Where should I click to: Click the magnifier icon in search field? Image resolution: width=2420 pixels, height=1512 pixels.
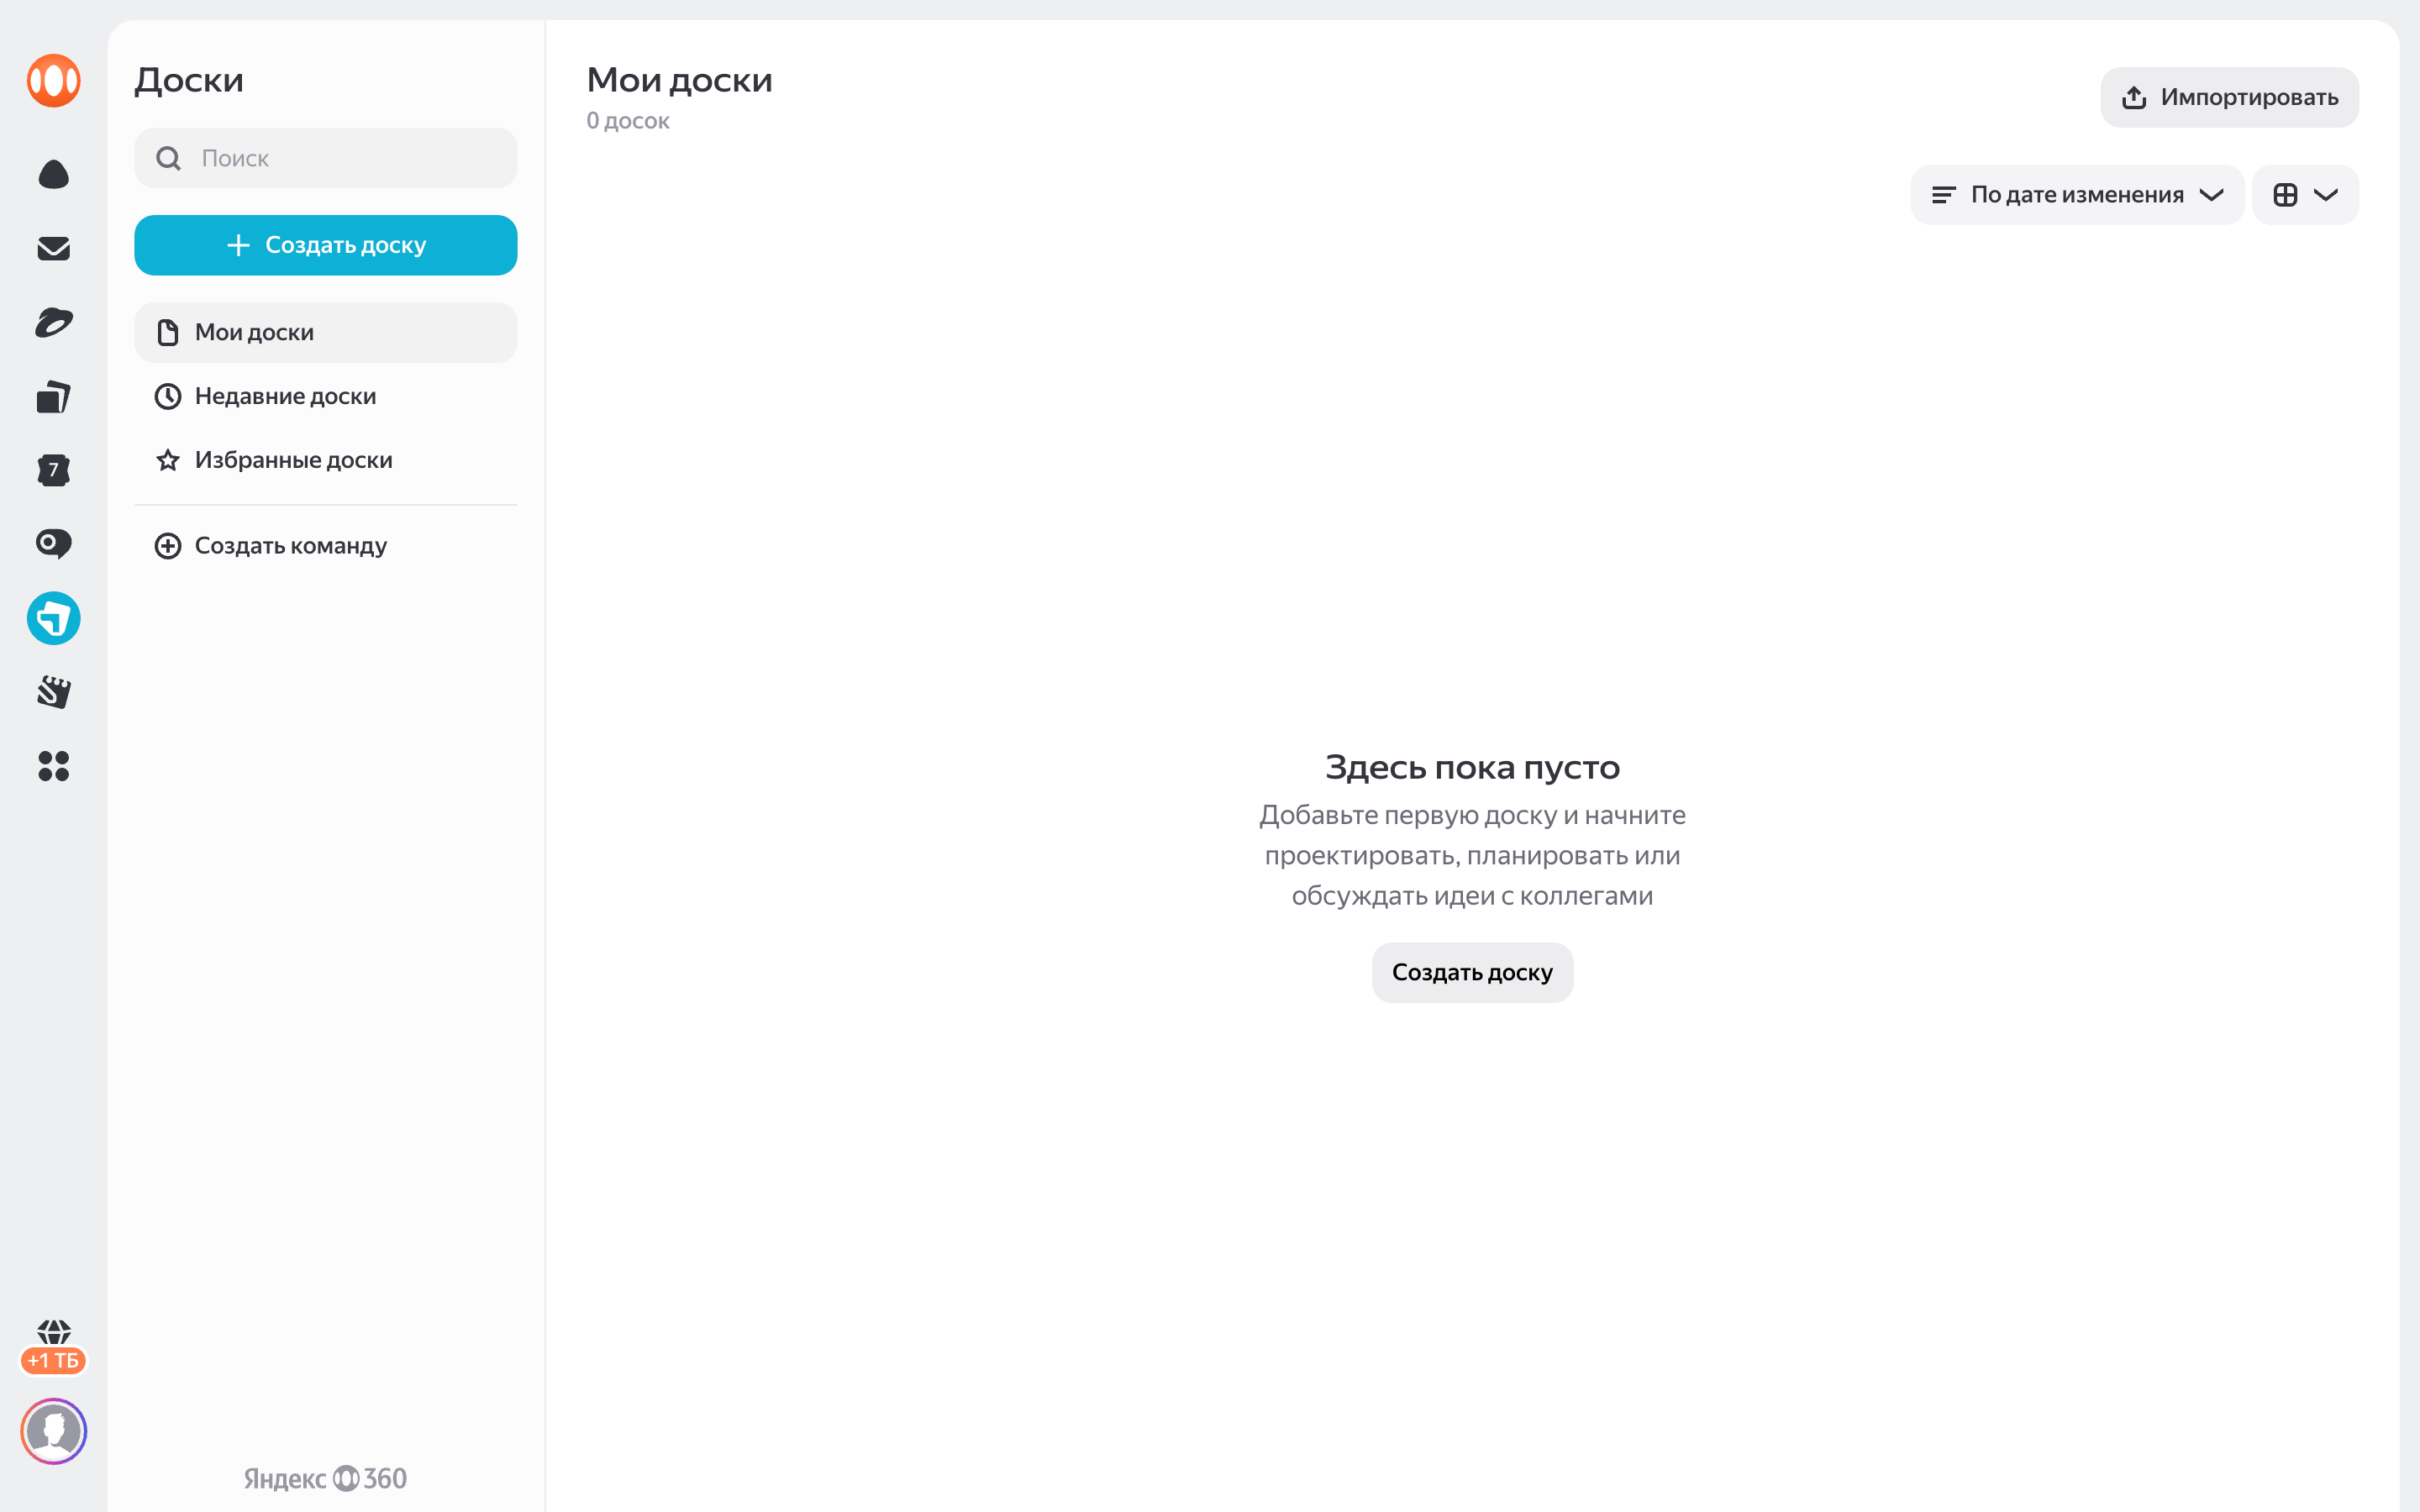tap(168, 158)
